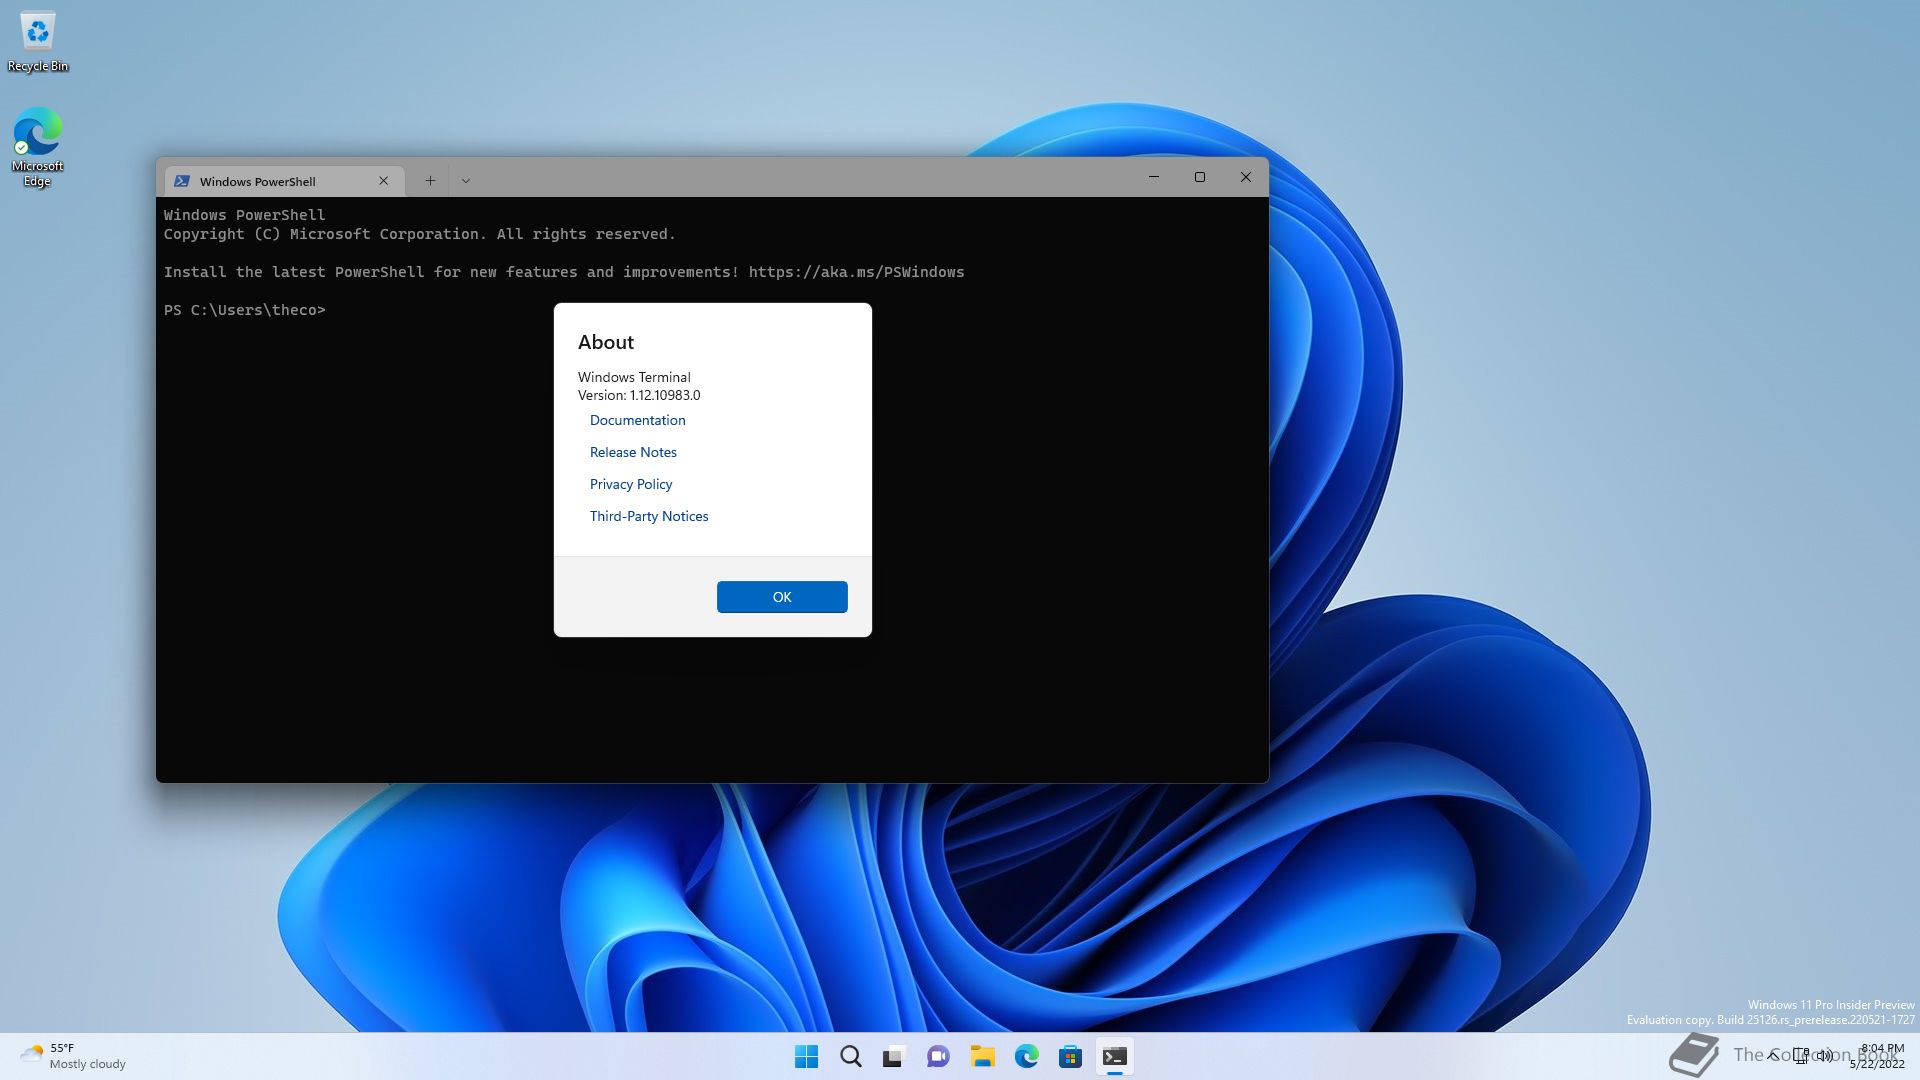1920x1080 pixels.
Task: Open the Documentation link in the About dialog
Action: pyautogui.click(x=637, y=420)
